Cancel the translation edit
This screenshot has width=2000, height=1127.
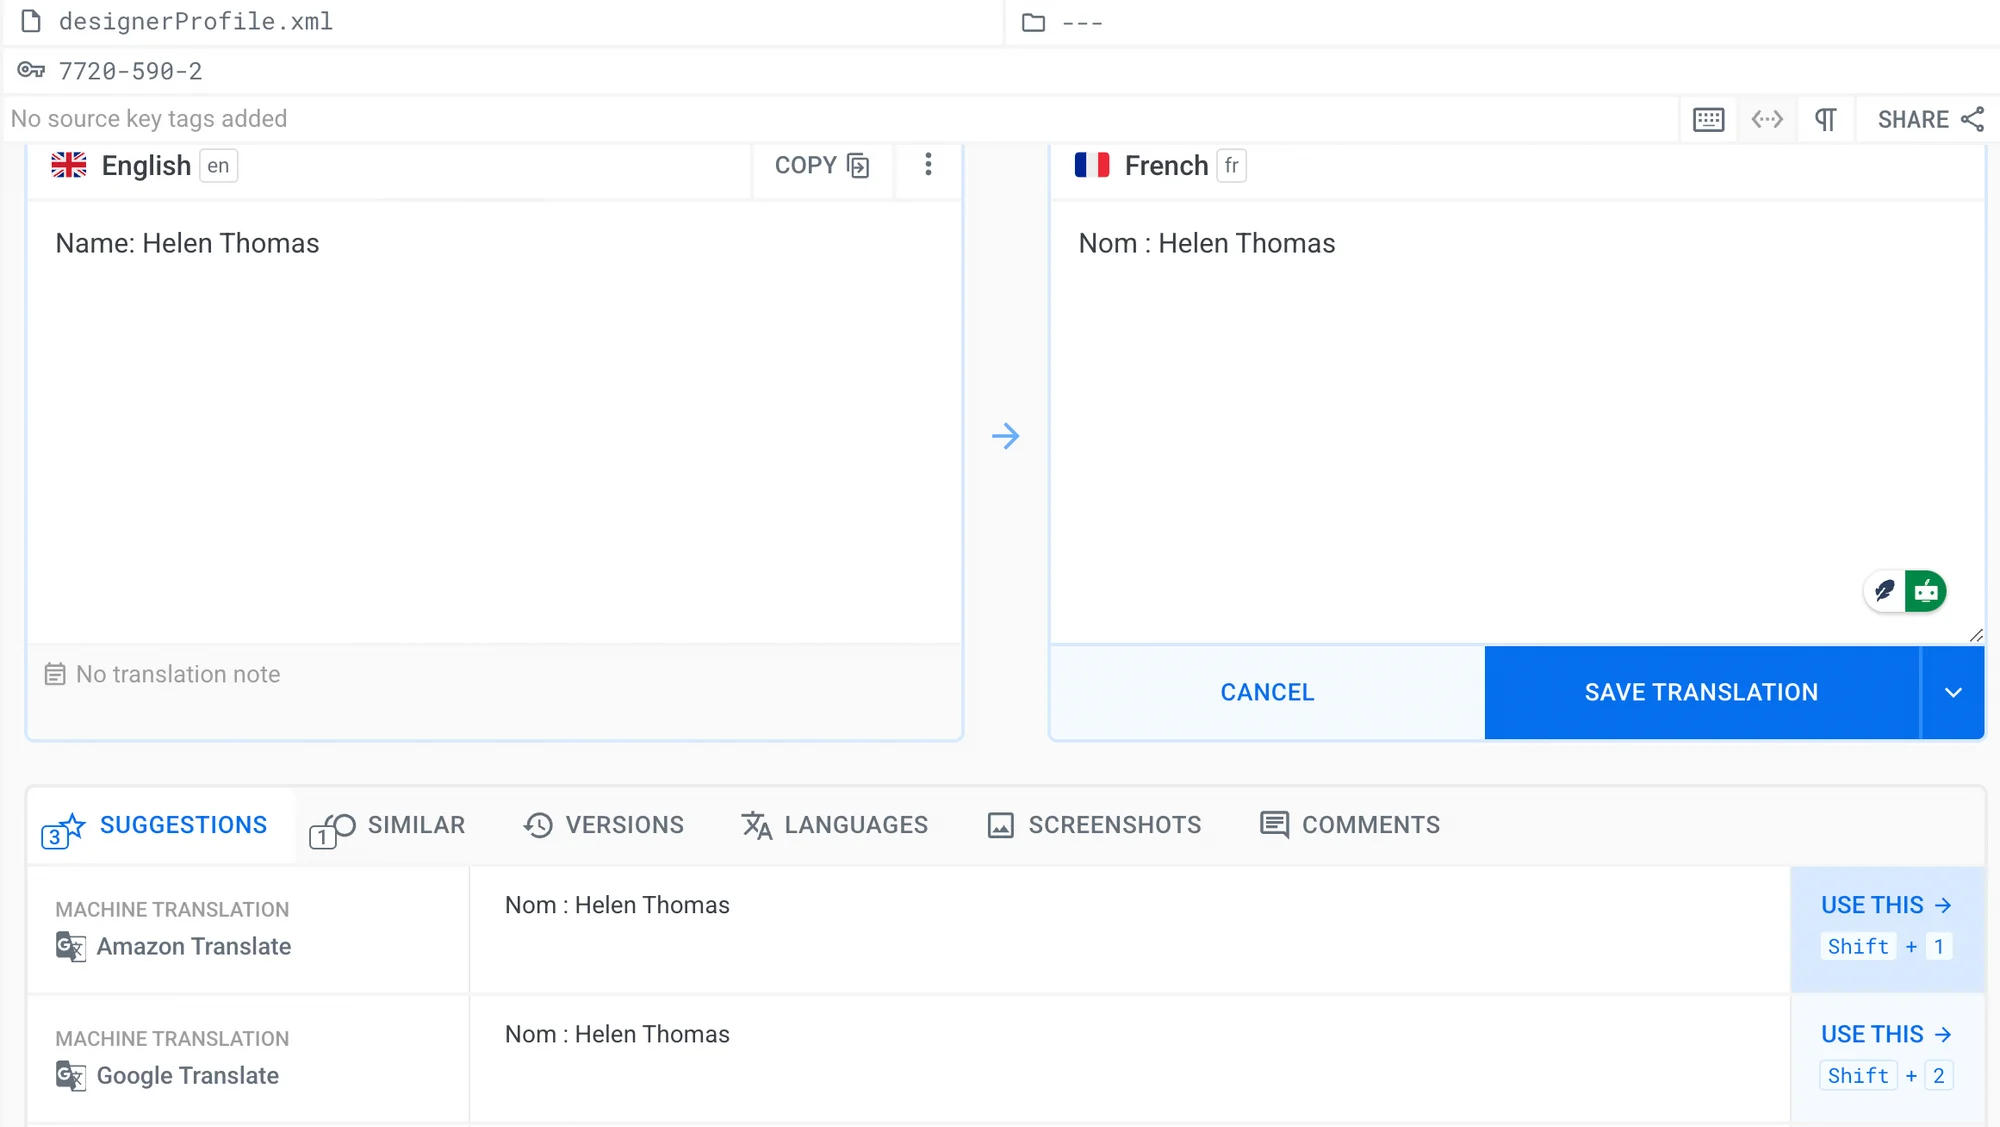[x=1267, y=693]
